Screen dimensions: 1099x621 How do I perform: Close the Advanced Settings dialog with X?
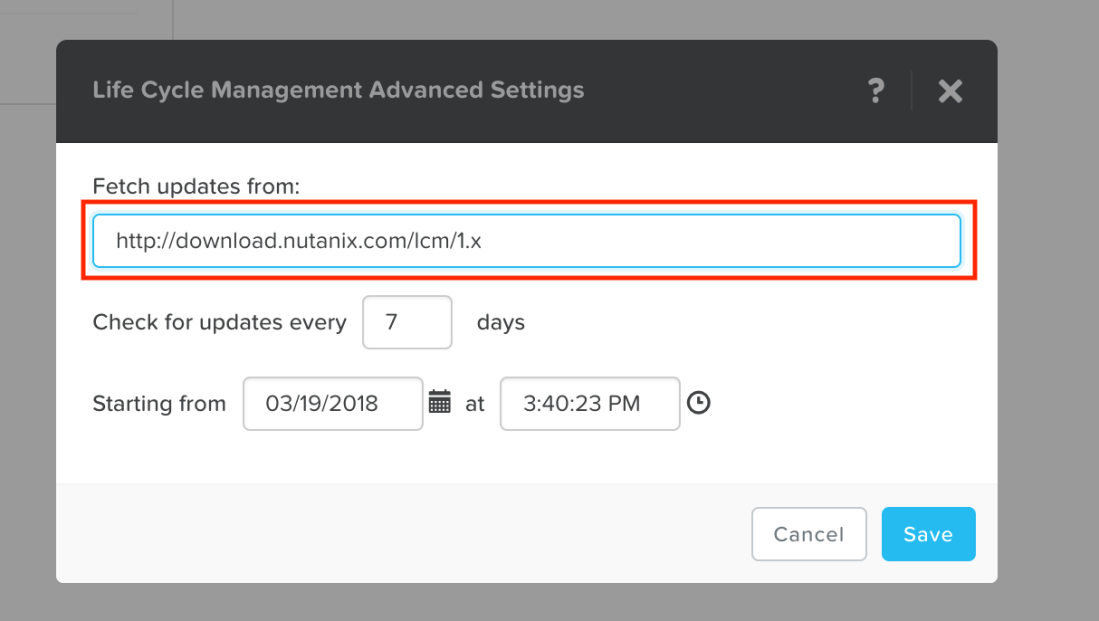950,91
